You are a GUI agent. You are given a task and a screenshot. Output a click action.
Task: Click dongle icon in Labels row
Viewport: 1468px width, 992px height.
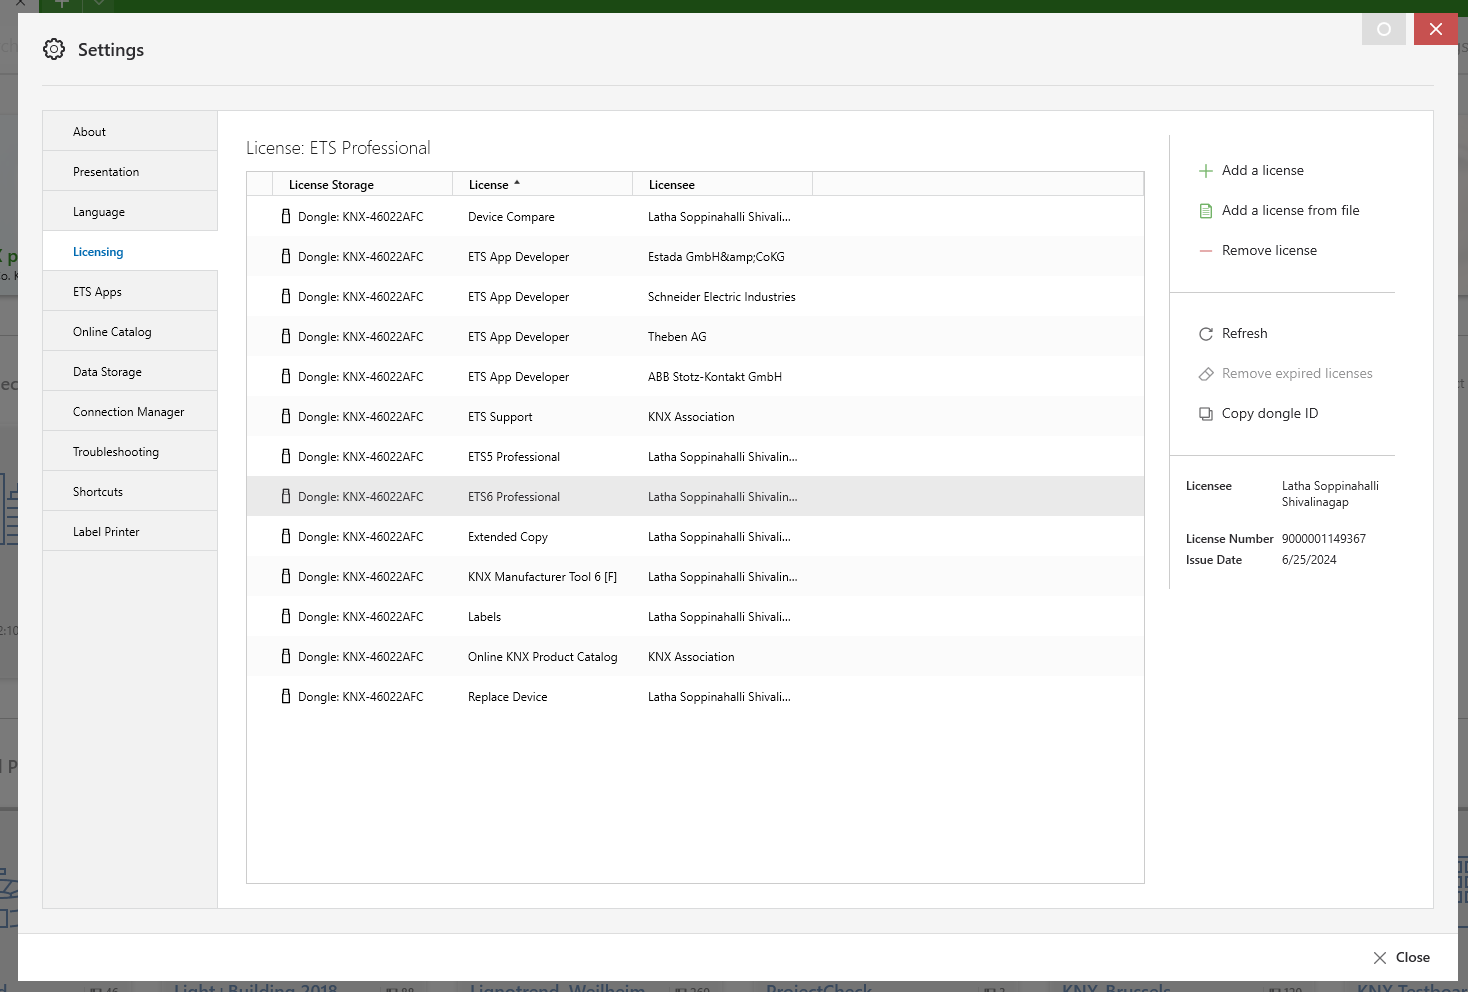point(286,616)
